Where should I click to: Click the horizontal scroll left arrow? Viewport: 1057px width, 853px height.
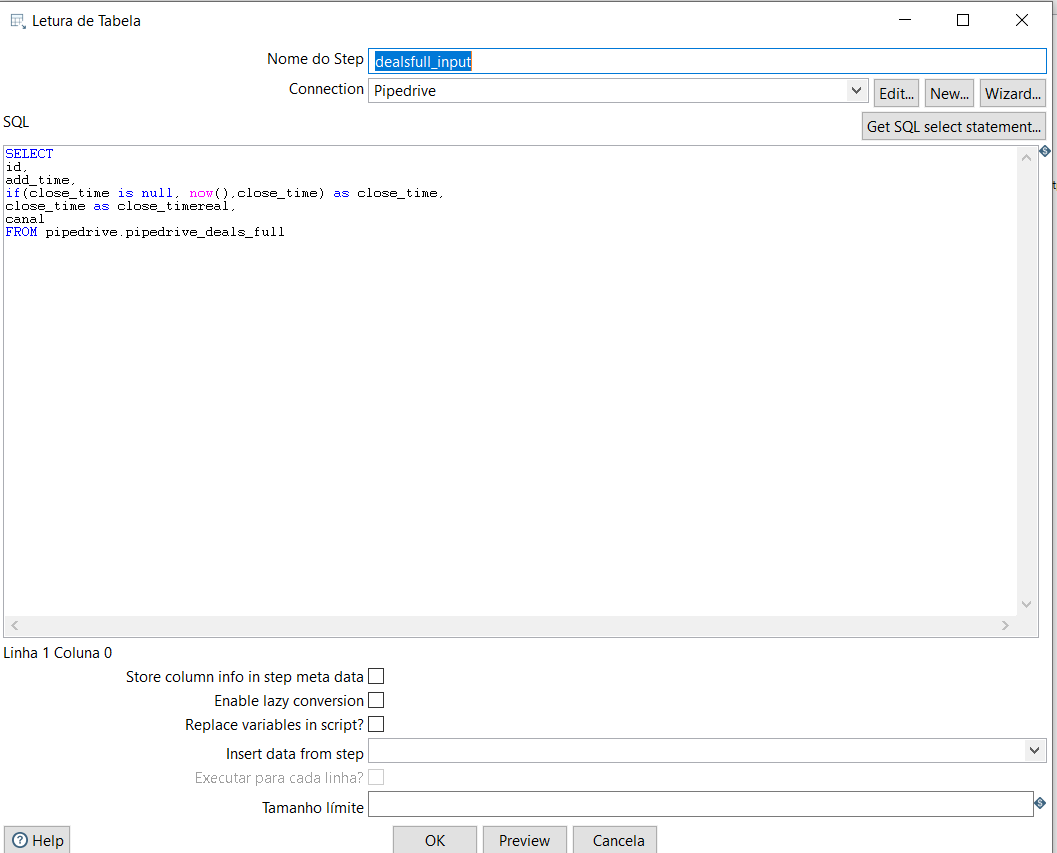(15, 626)
